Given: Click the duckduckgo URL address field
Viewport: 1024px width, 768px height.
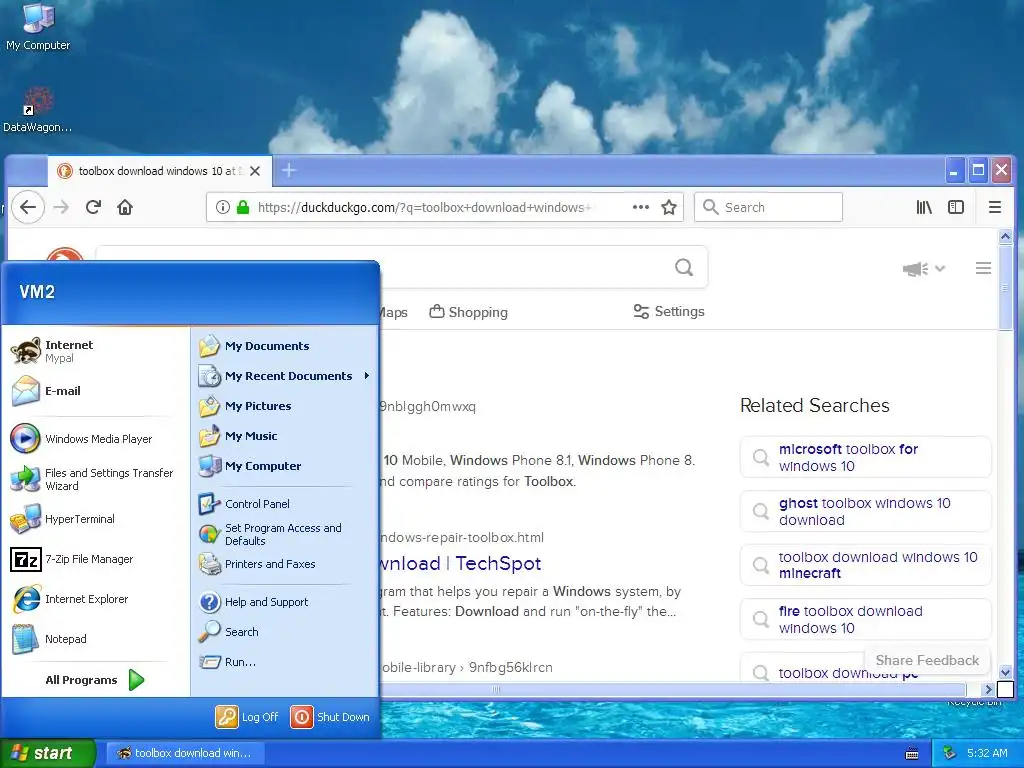Looking at the screenshot, I should [x=426, y=207].
